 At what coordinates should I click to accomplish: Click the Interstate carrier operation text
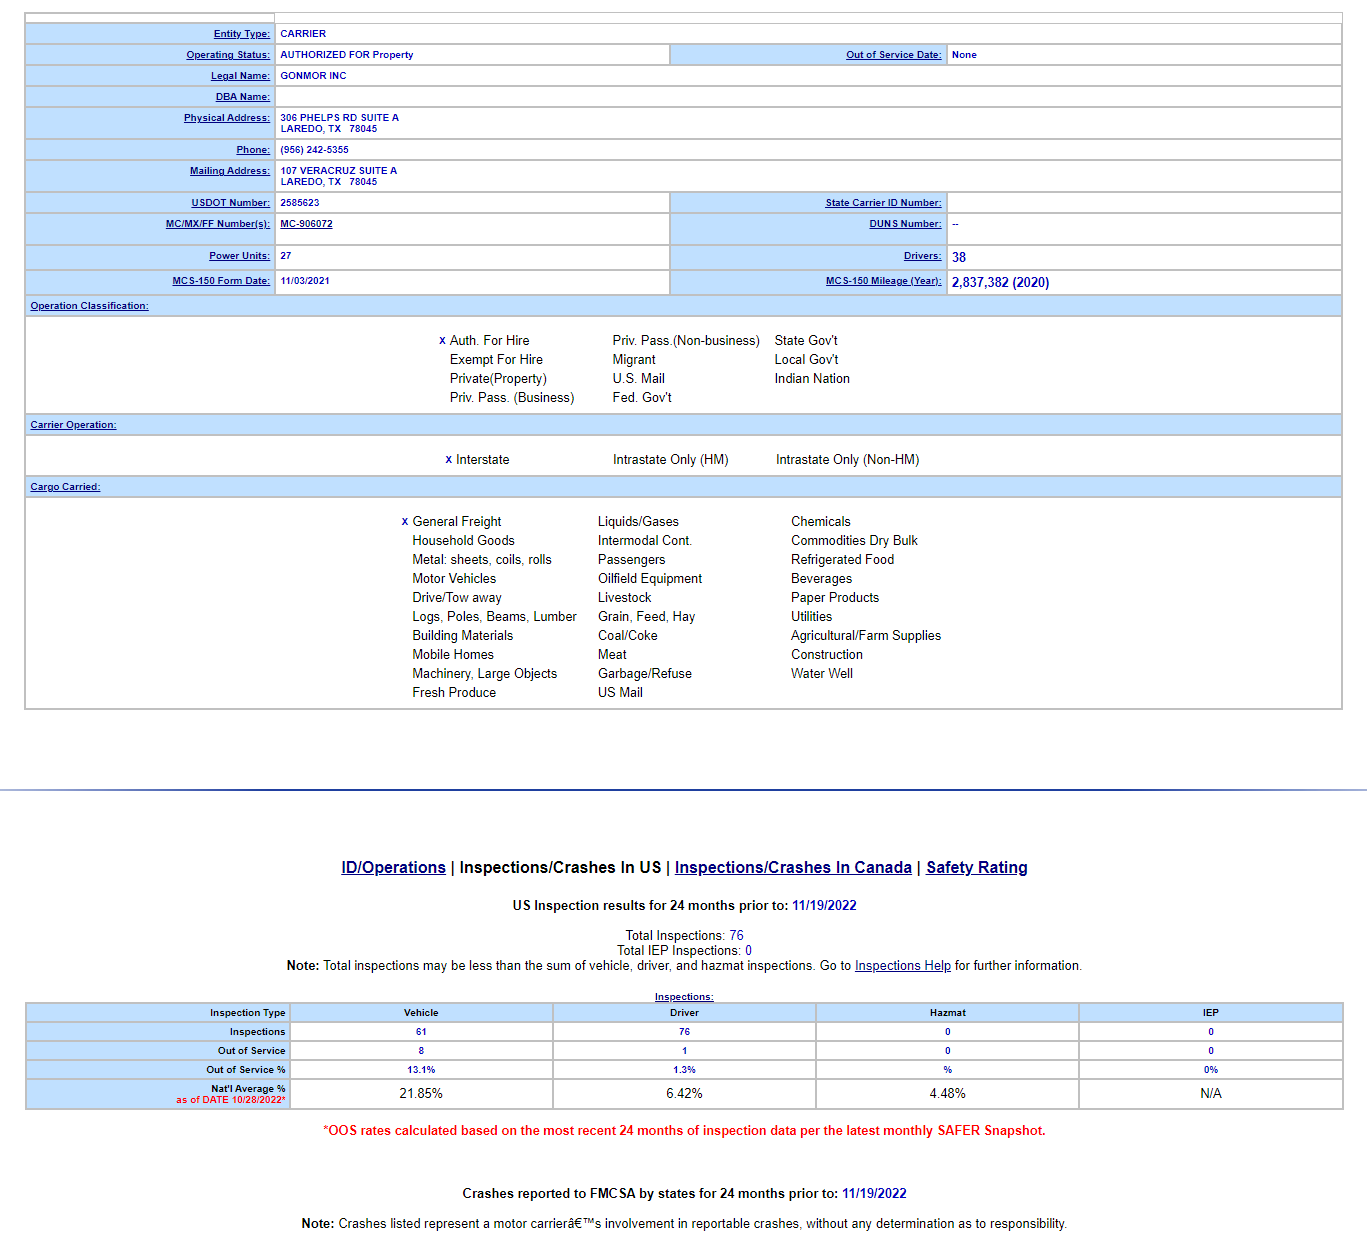482,460
